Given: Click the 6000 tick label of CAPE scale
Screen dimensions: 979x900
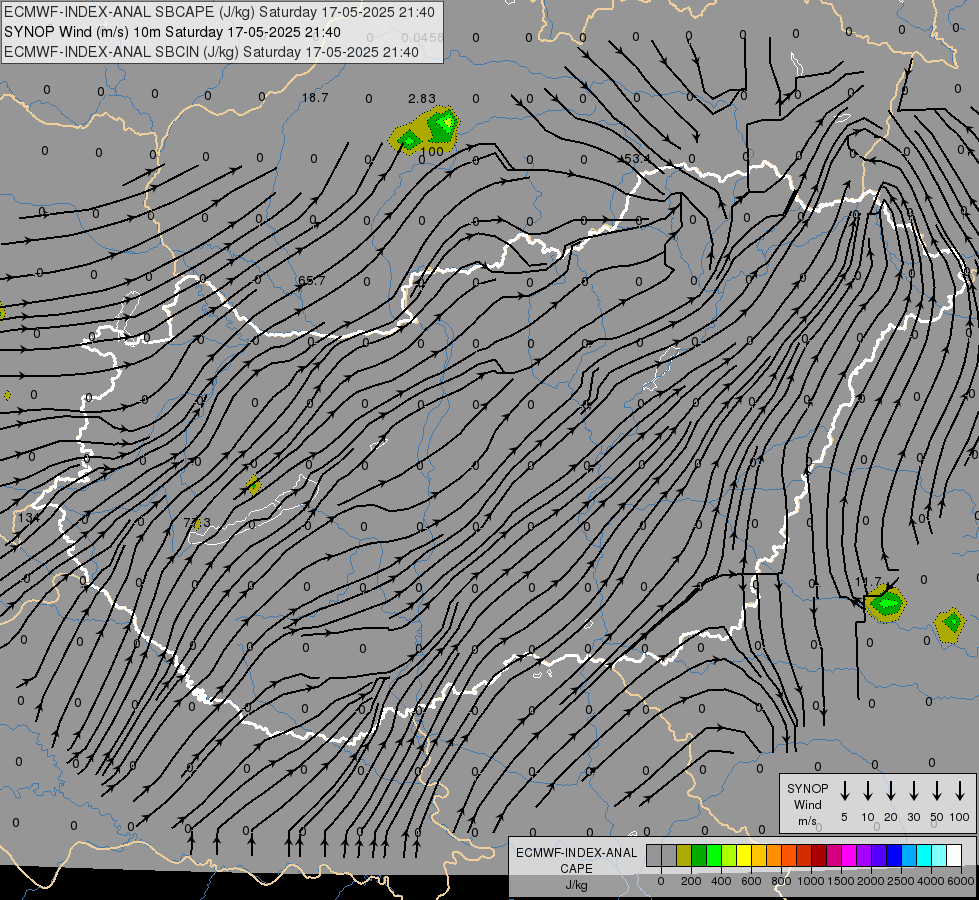Looking at the screenshot, I should click(x=961, y=881).
